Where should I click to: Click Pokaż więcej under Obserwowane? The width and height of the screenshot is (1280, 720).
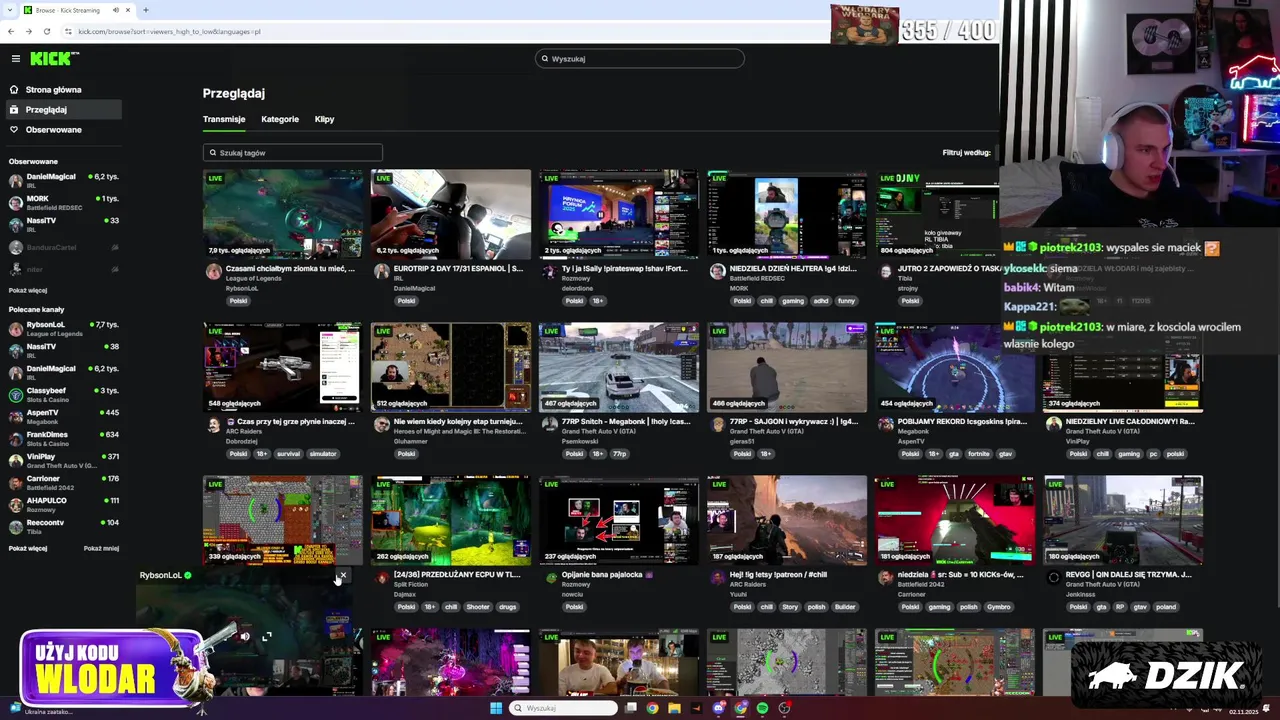(28, 290)
